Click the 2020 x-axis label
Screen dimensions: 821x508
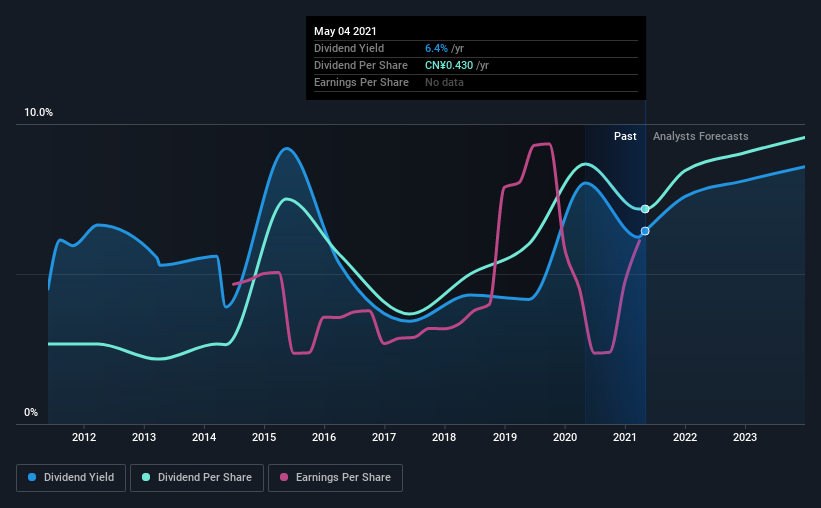click(565, 437)
